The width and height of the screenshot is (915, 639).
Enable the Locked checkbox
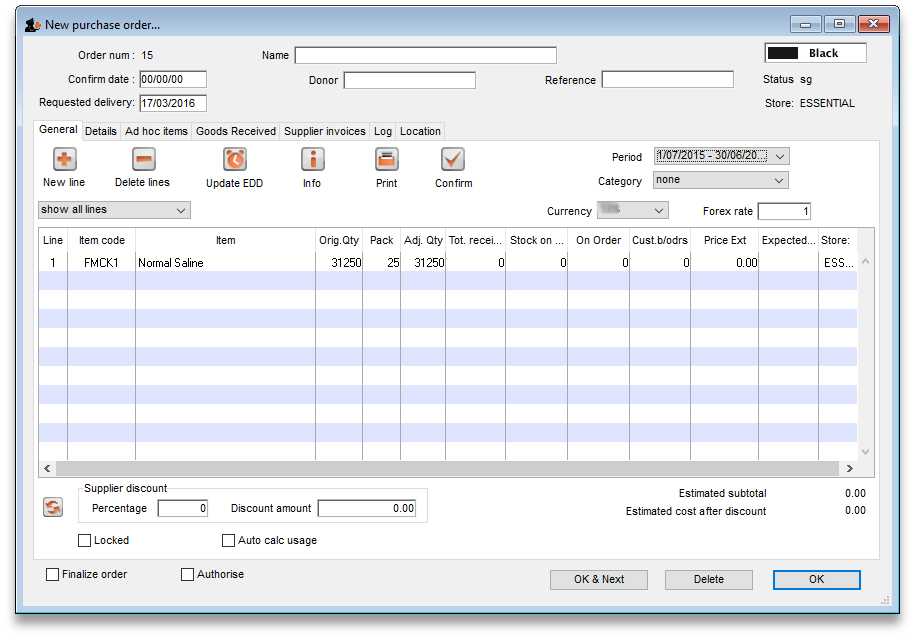tap(85, 541)
